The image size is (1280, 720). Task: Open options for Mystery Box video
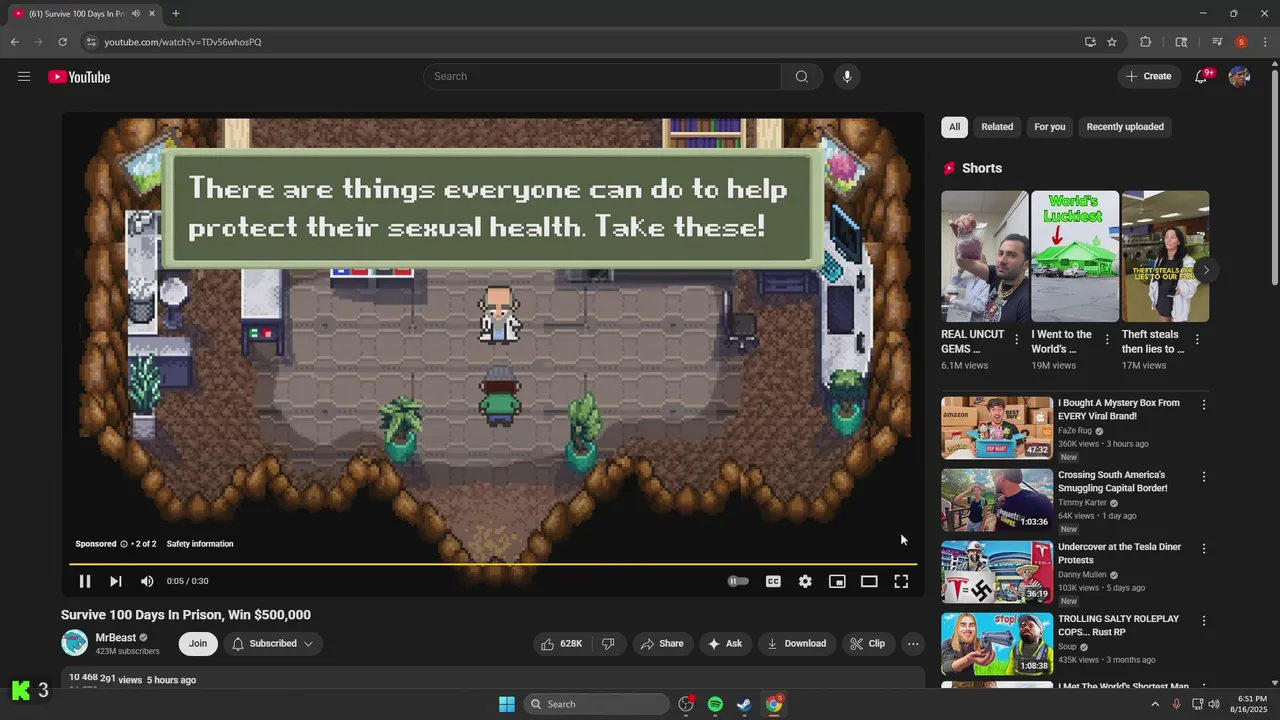(x=1204, y=405)
